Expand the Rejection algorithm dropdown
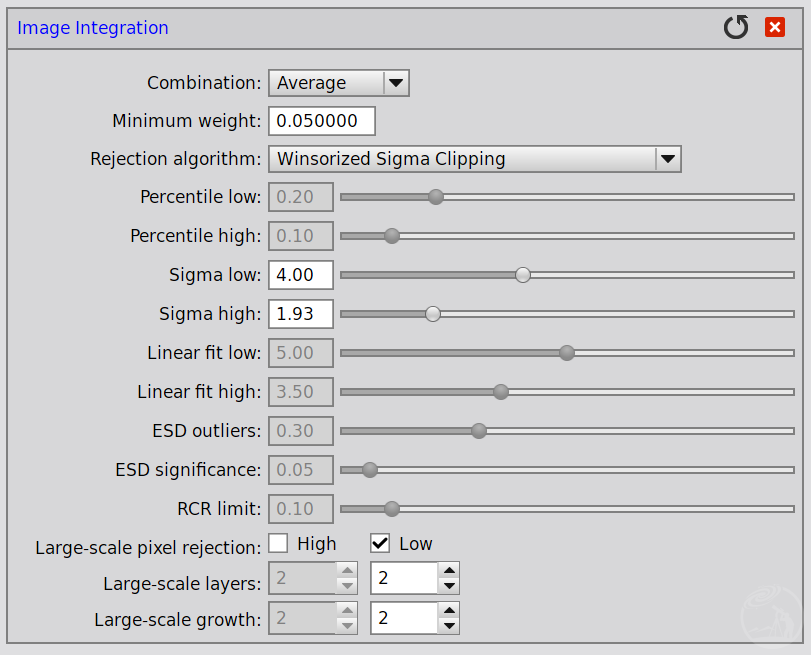This screenshot has width=811, height=655. pos(668,158)
